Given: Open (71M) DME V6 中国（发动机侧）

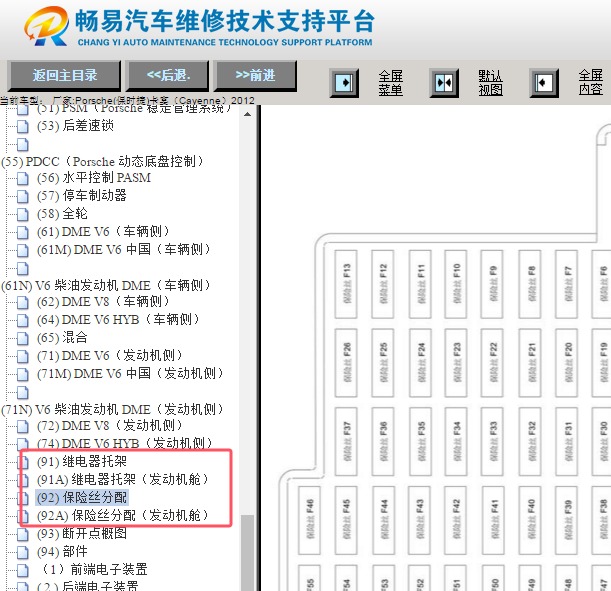Looking at the screenshot, I should tap(130, 373).
